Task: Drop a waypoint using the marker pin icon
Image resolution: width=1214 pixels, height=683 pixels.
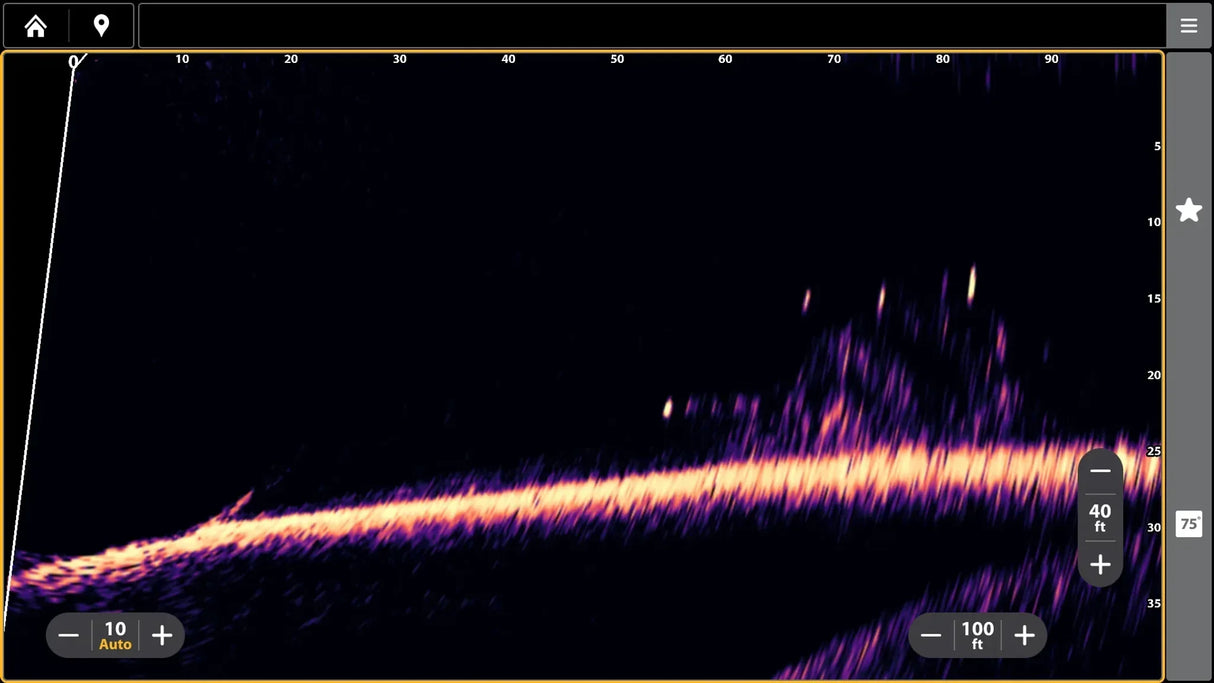Action: click(x=100, y=25)
